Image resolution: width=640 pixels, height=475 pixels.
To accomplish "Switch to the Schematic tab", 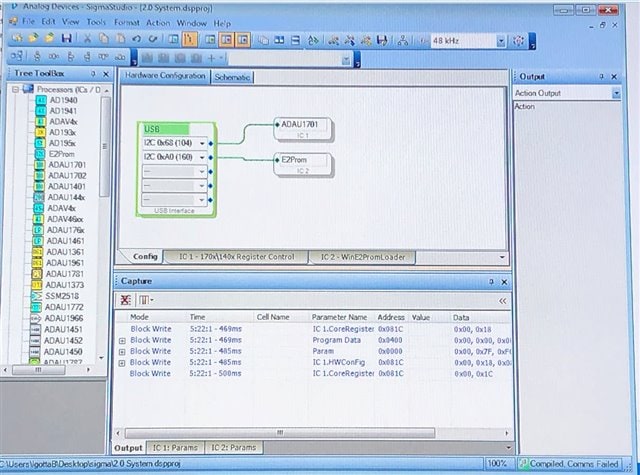I will click(x=232, y=77).
